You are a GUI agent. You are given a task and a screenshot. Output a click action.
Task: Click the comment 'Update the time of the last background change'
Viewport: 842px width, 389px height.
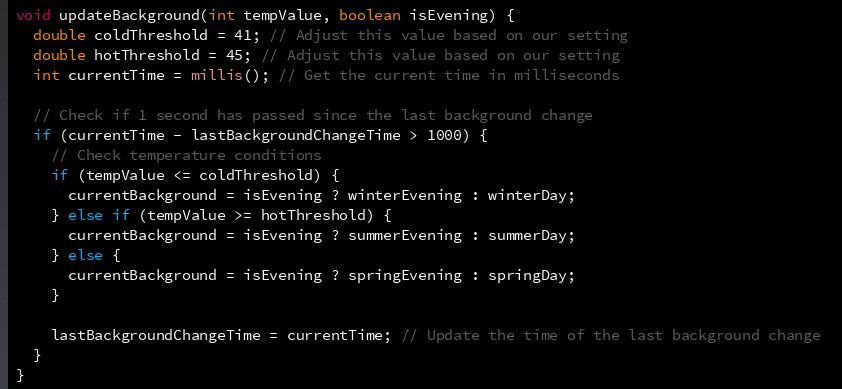[611, 335]
